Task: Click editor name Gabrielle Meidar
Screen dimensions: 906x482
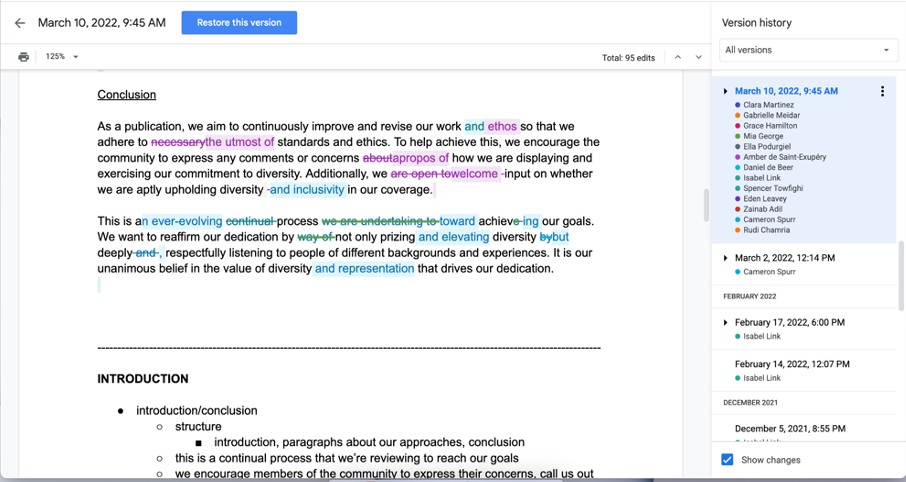Action: tap(771, 116)
